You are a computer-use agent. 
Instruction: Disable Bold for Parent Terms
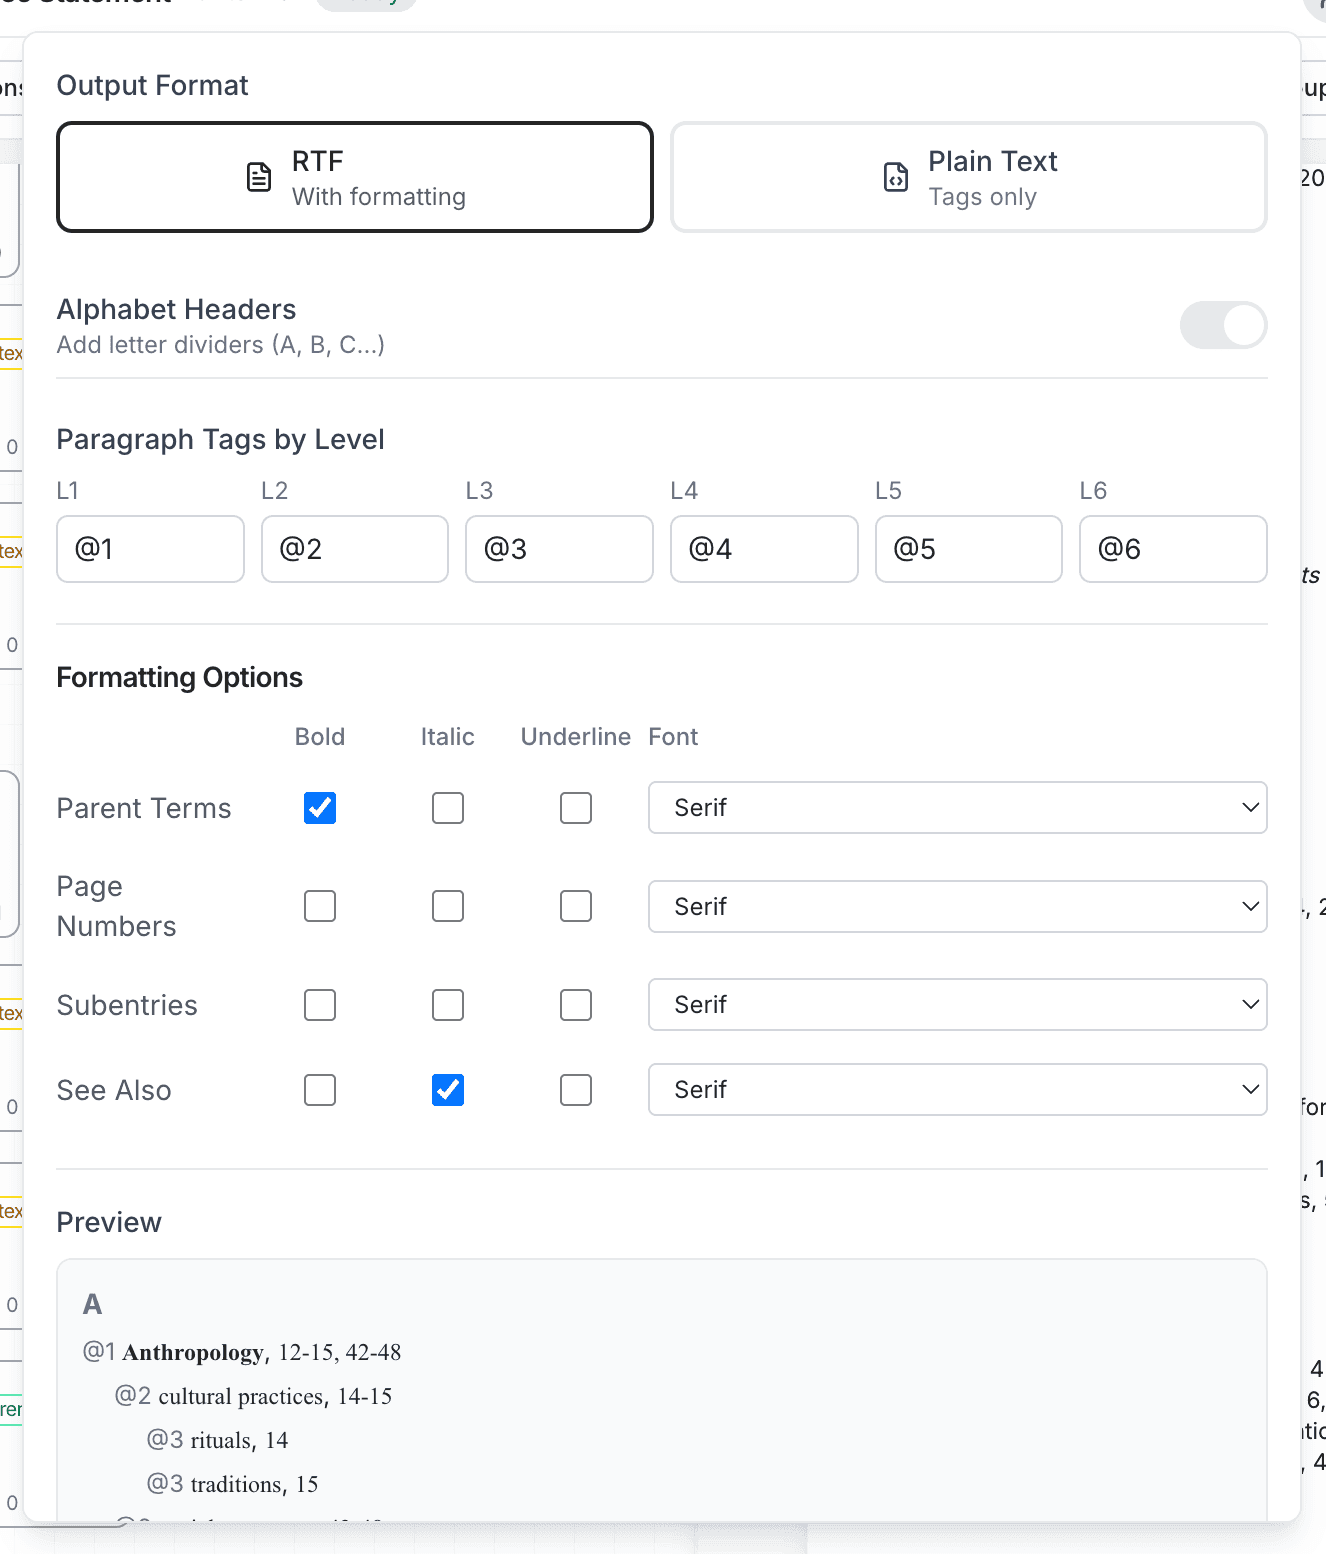(x=320, y=808)
